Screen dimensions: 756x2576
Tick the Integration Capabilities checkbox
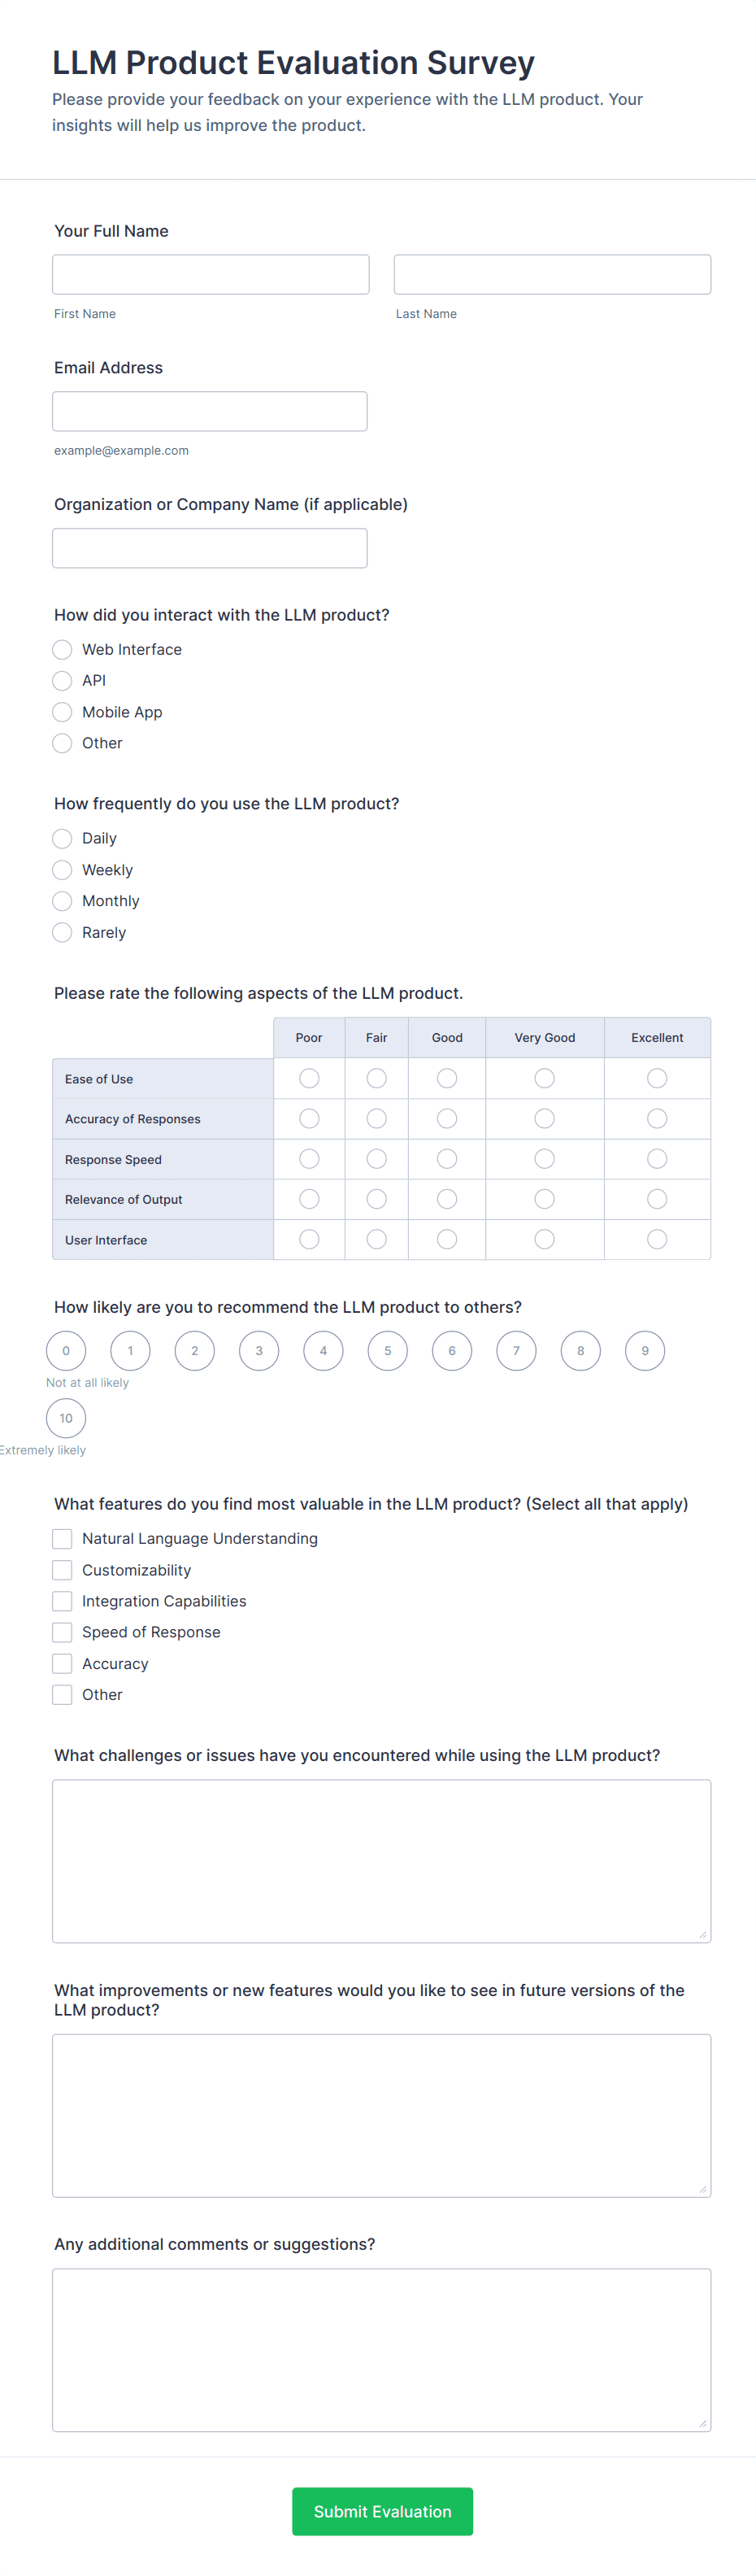(62, 1601)
